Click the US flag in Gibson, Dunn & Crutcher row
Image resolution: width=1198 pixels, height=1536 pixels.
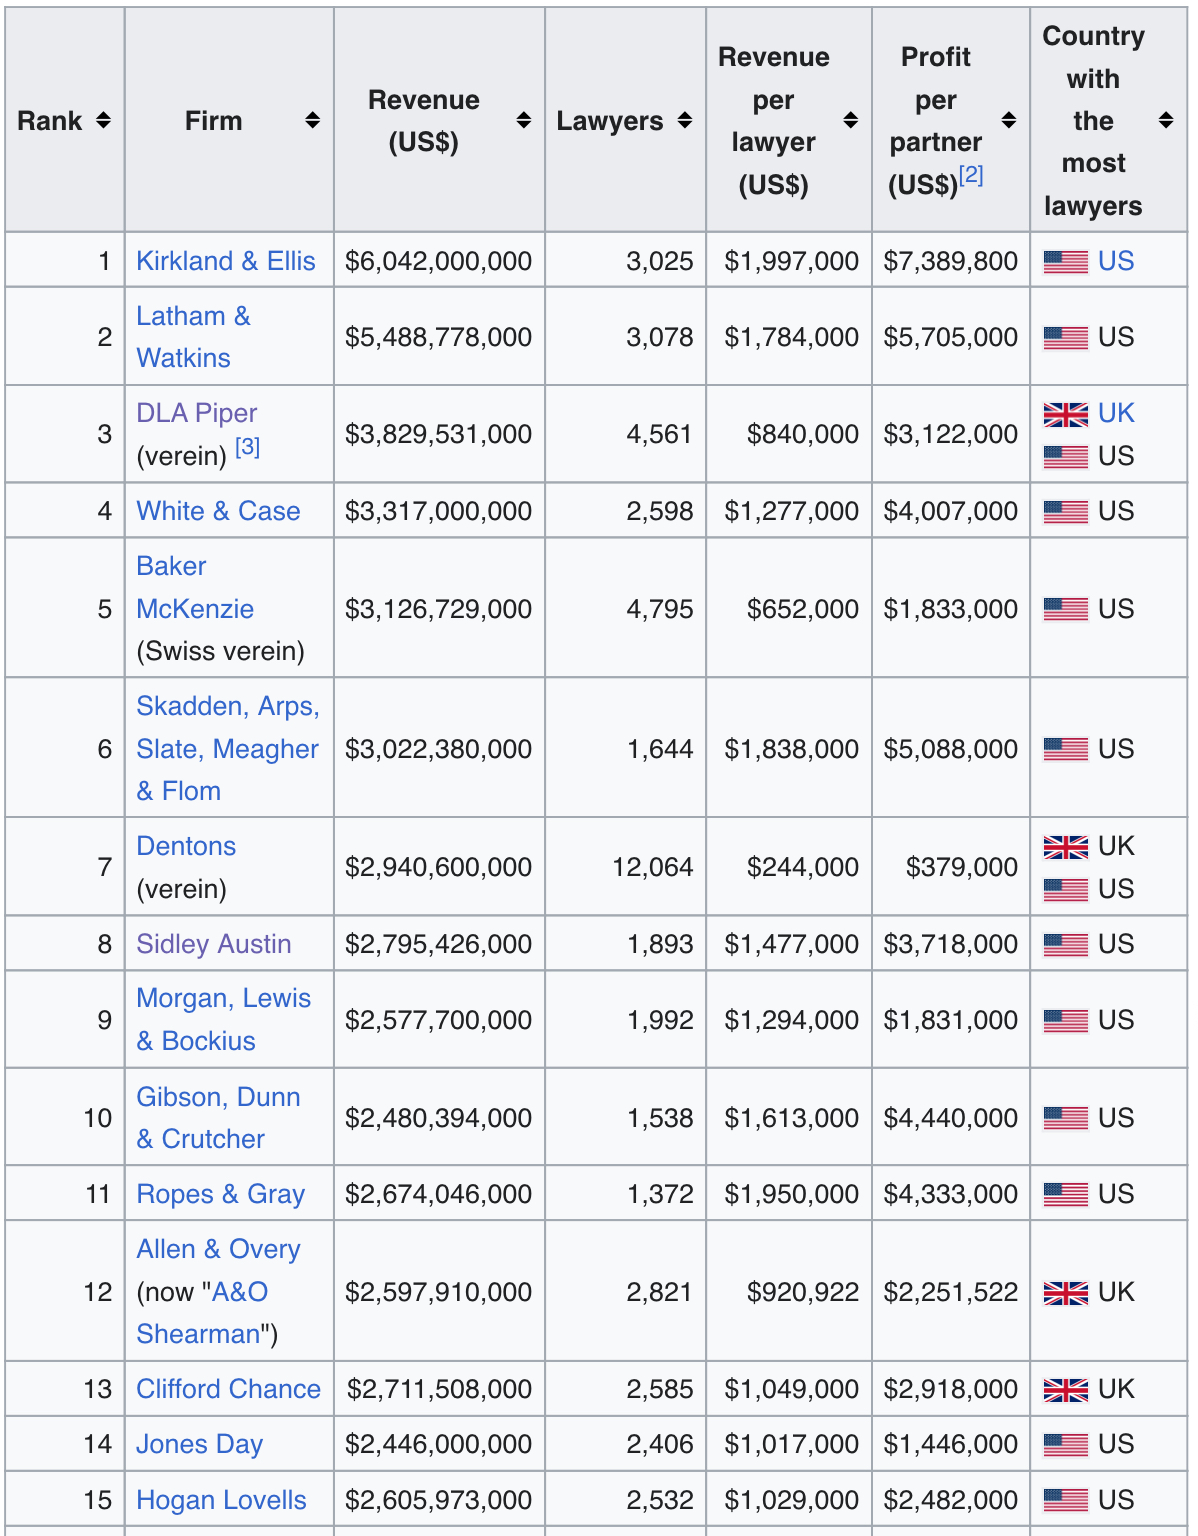click(x=1065, y=1118)
